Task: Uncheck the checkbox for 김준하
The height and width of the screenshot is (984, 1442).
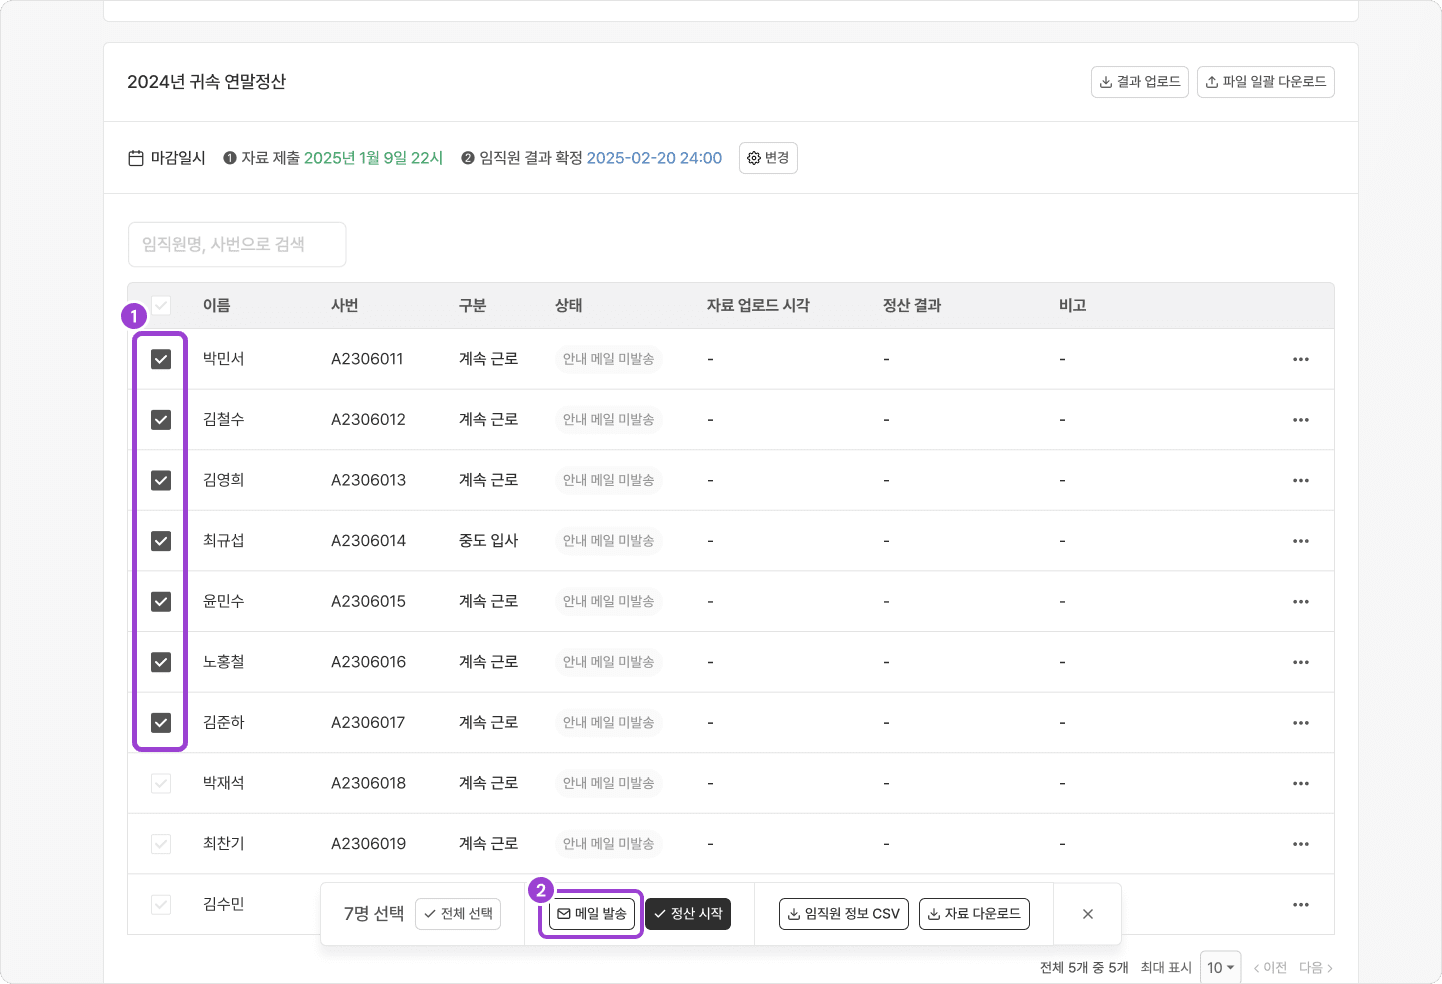Action: [x=161, y=722]
